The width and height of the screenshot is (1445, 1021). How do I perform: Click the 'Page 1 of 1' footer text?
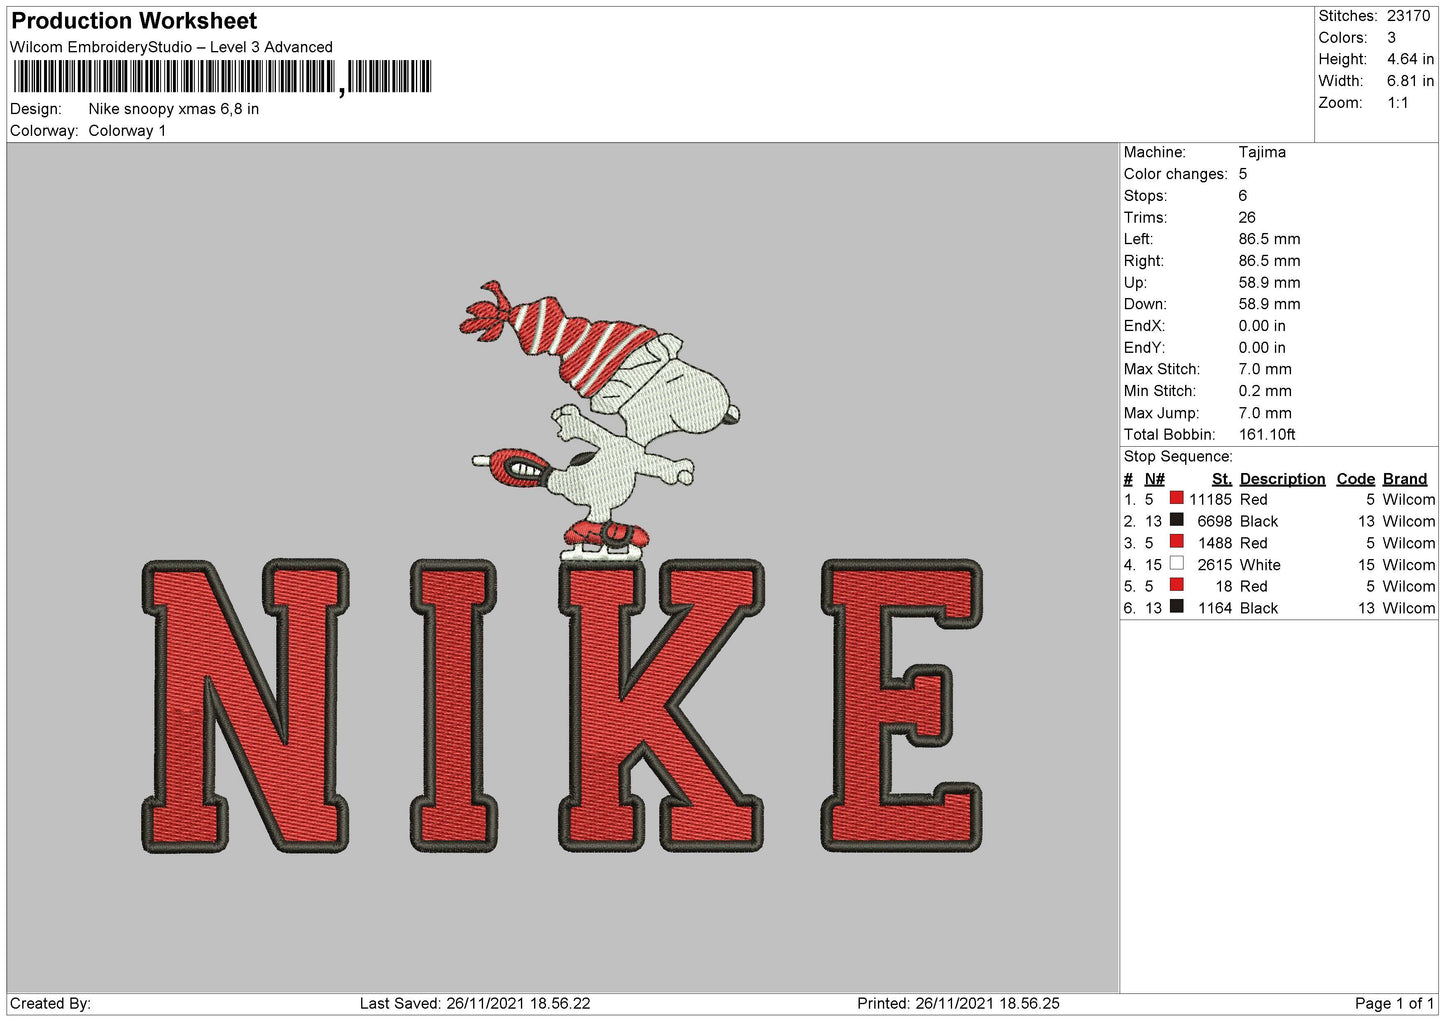coord(1394,1004)
